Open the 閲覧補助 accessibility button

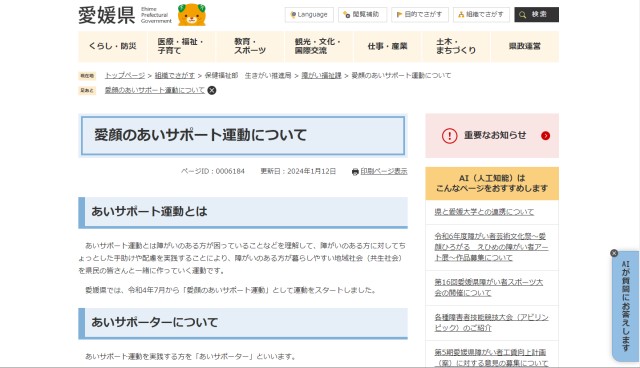point(362,15)
